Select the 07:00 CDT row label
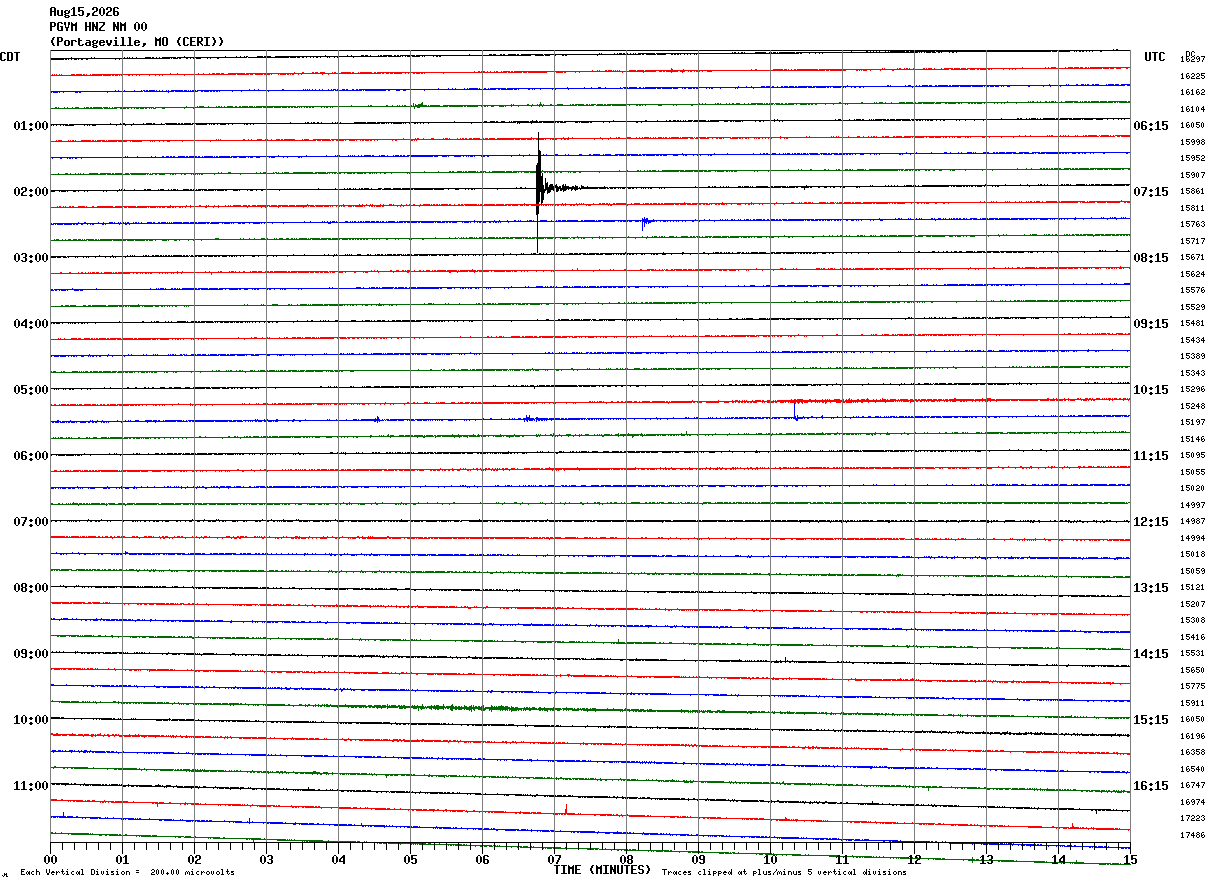Image resolution: width=1210 pixels, height=886 pixels. tap(31, 522)
